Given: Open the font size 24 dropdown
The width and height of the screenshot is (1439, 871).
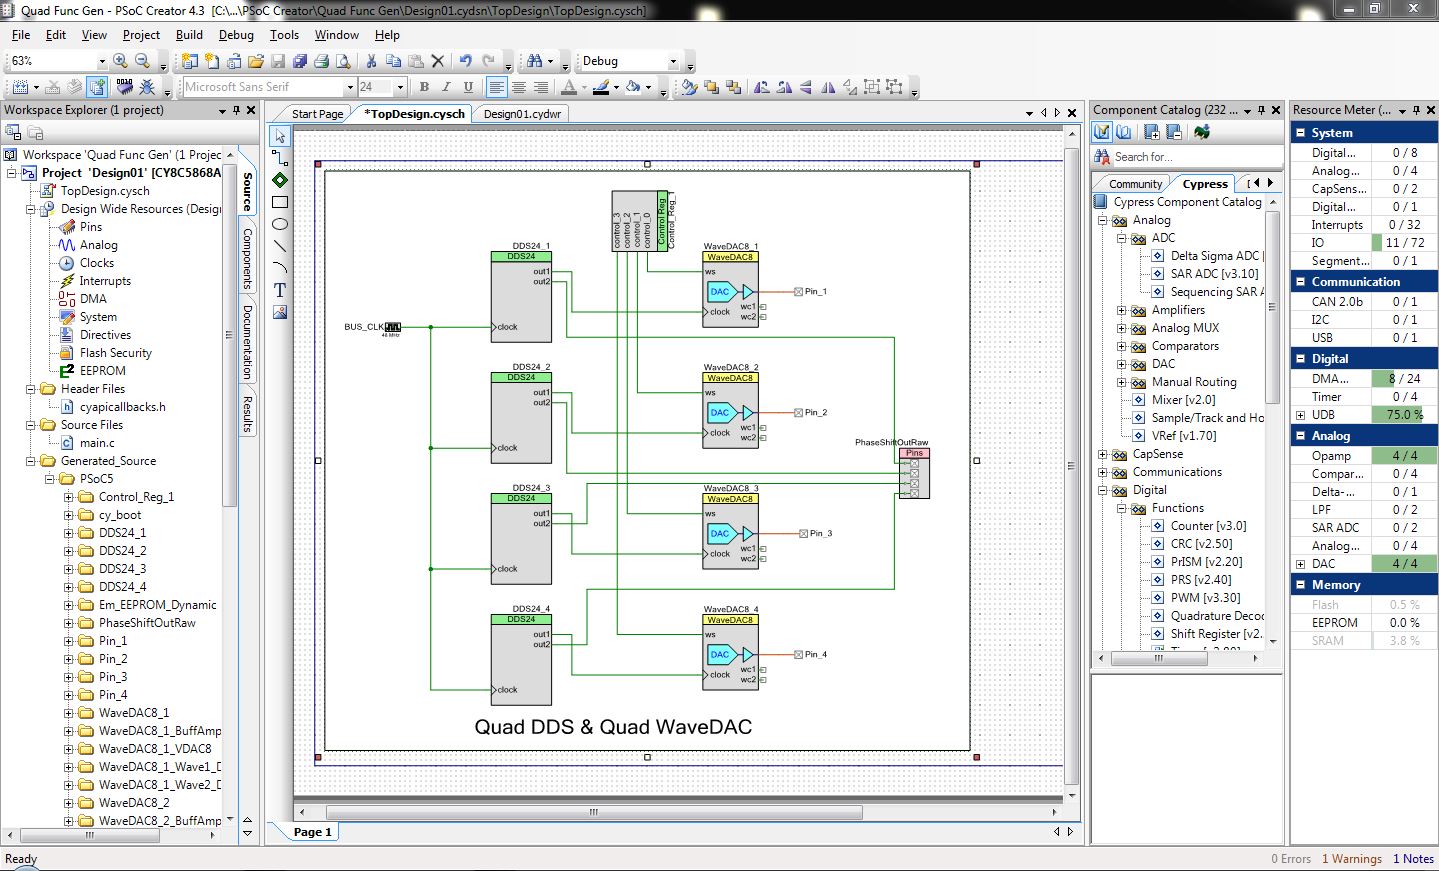Looking at the screenshot, I should [x=400, y=87].
